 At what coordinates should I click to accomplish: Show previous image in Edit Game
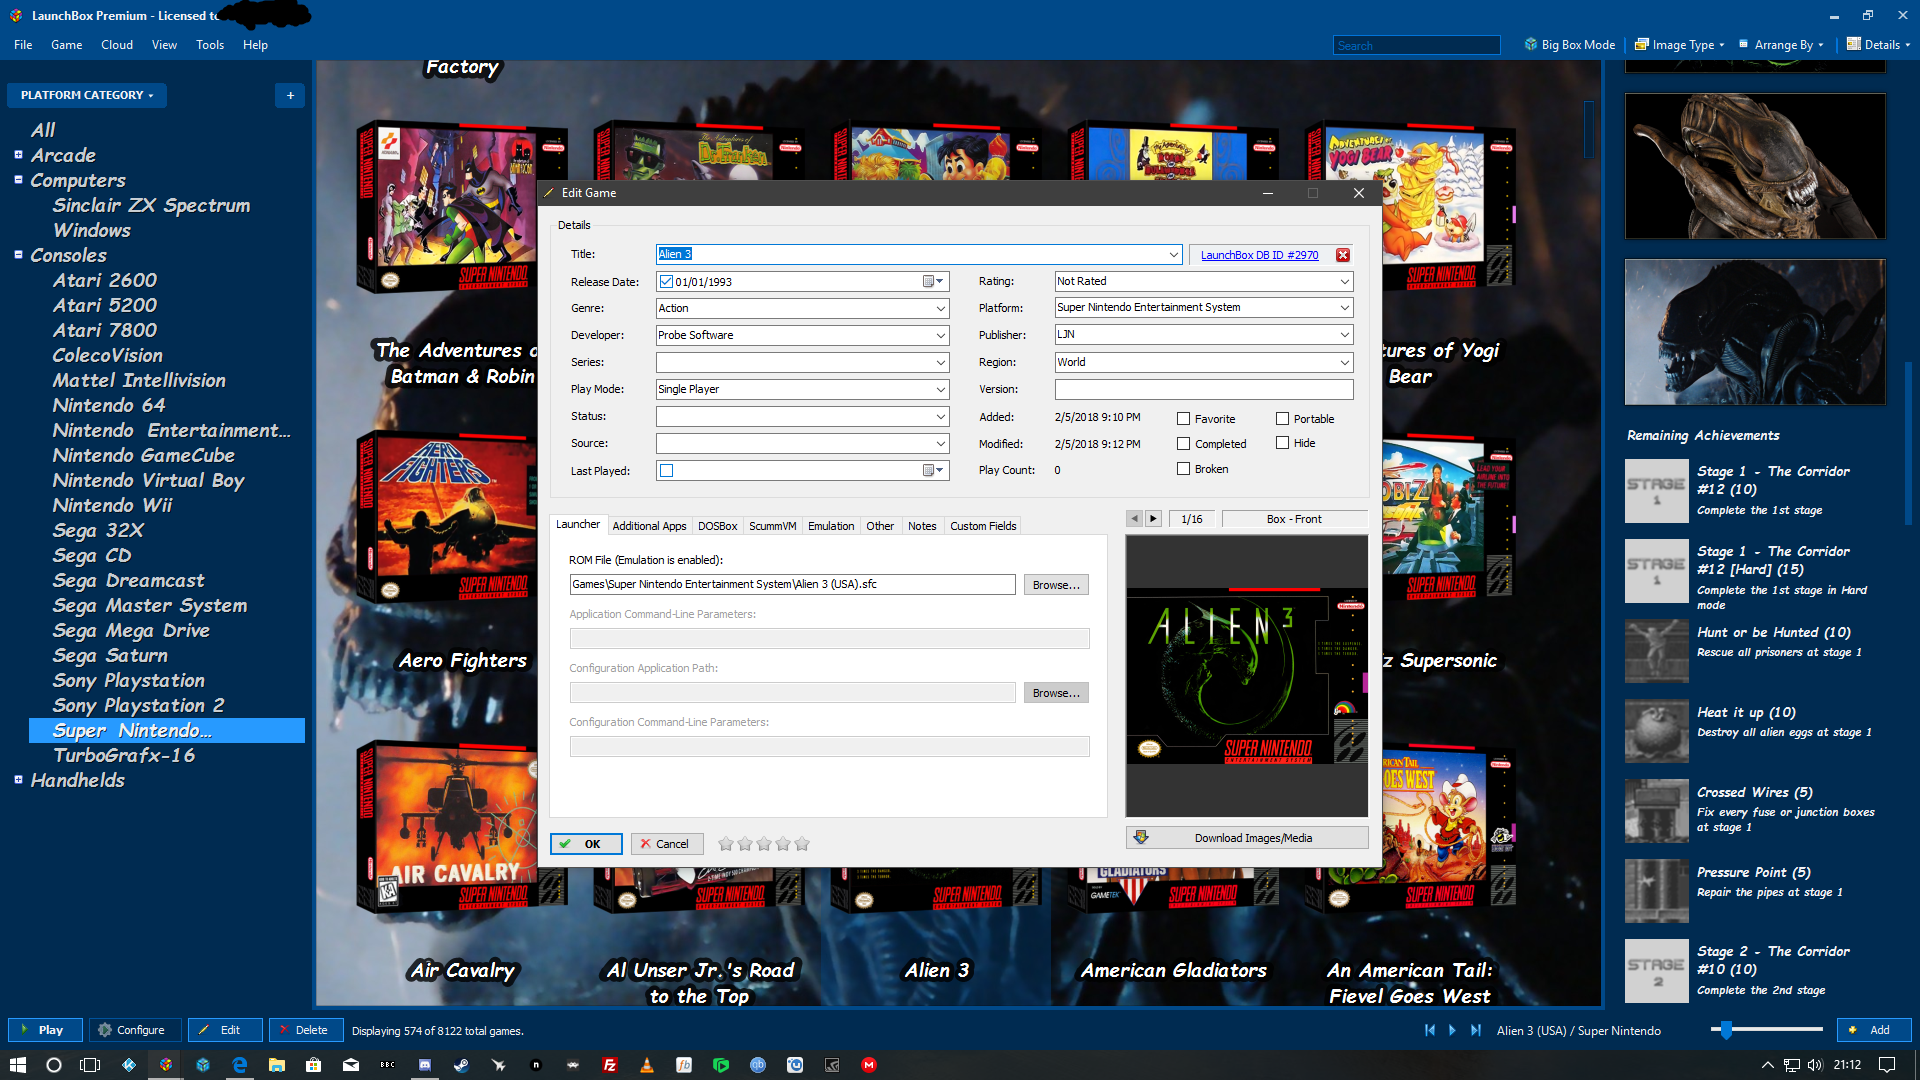pos(1134,519)
